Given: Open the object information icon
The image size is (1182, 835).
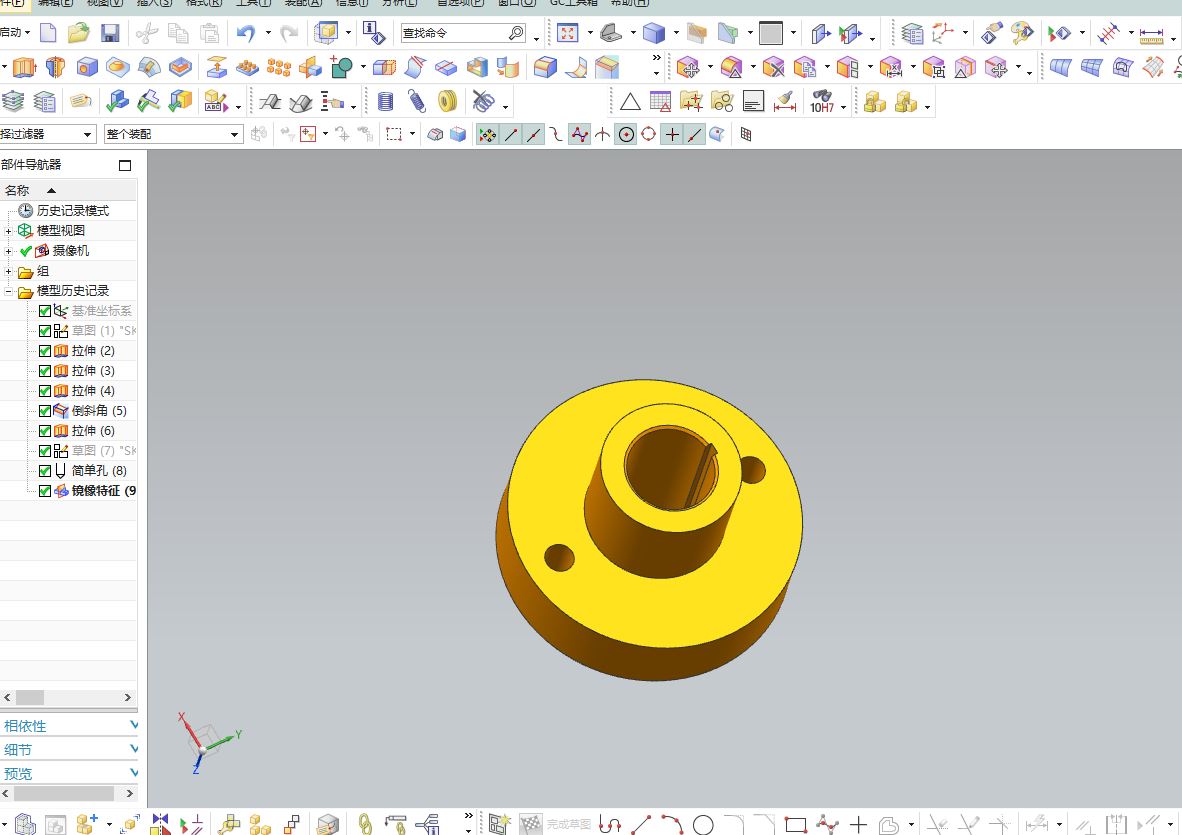Looking at the screenshot, I should click(x=374, y=32).
